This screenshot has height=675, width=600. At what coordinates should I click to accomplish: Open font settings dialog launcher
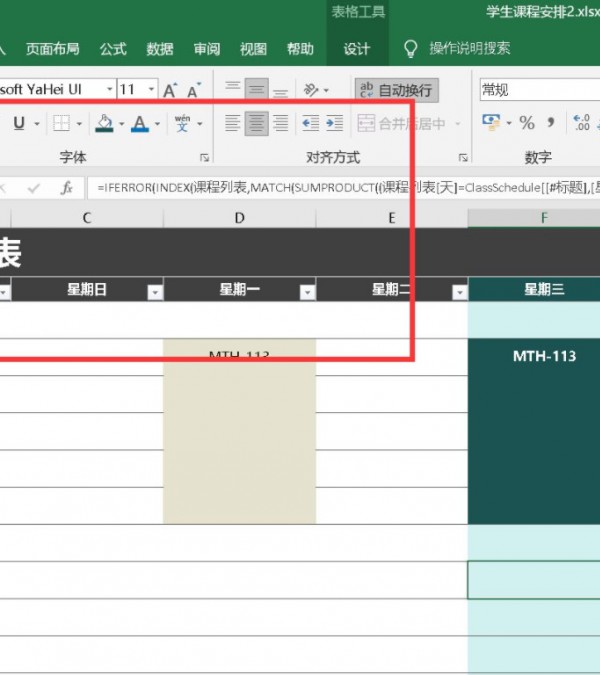click(x=204, y=158)
